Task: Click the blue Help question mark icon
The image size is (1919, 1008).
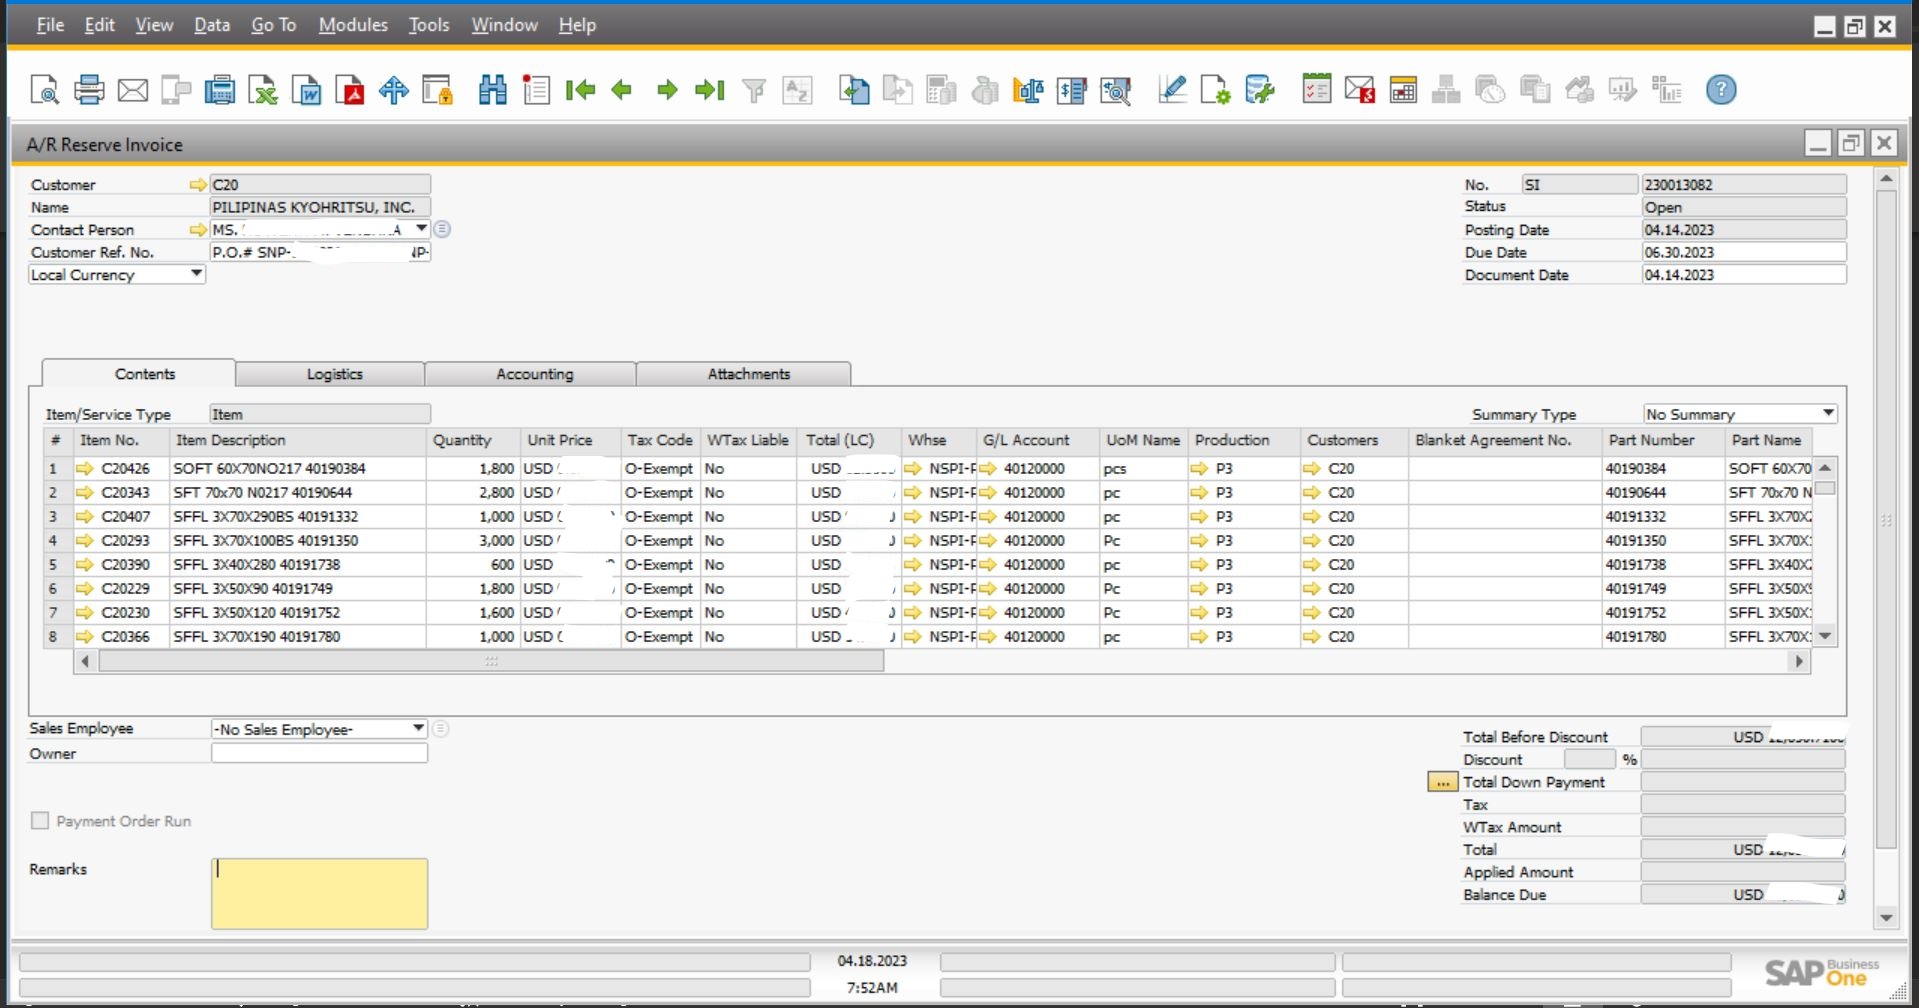Action: click(x=1721, y=90)
